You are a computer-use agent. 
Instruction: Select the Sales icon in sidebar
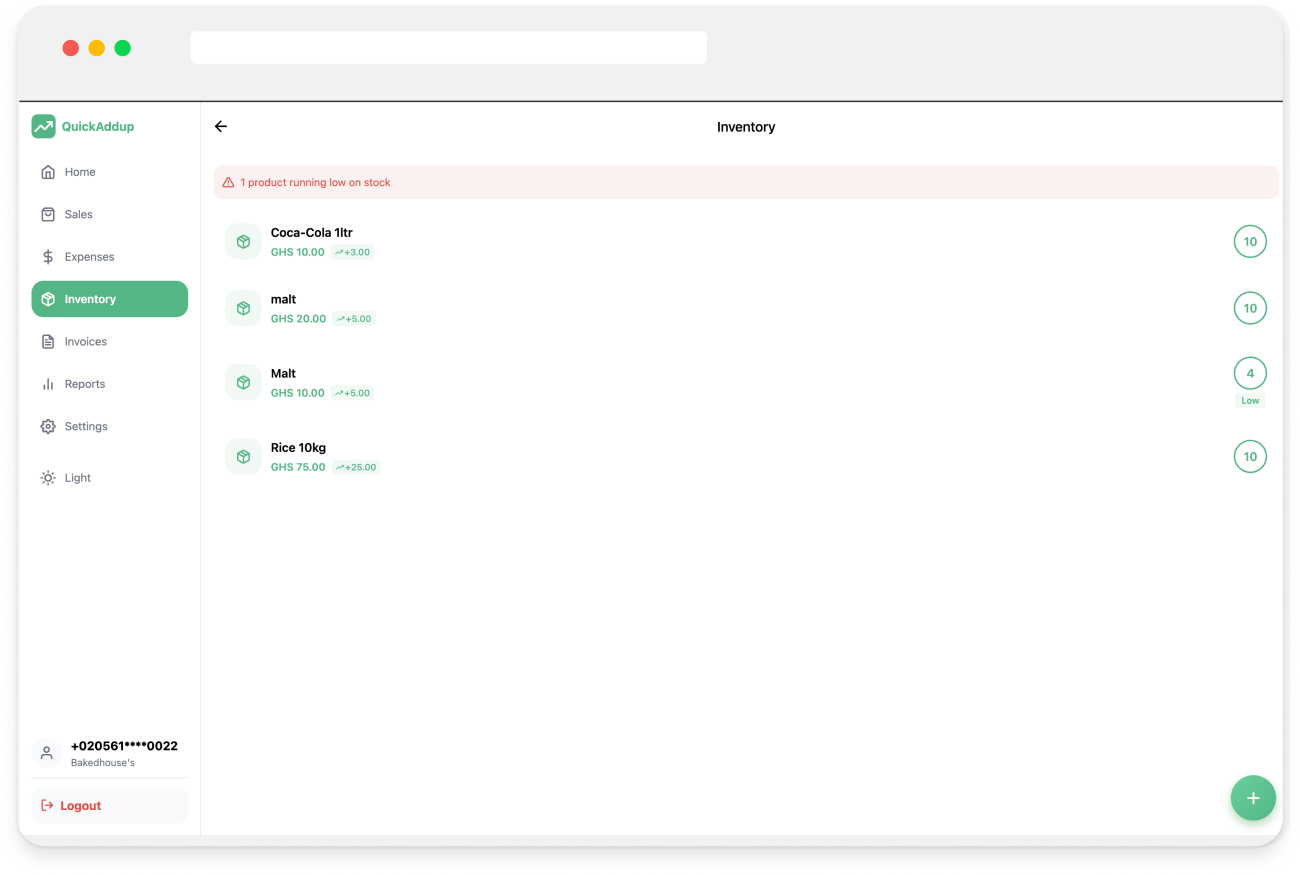click(x=48, y=214)
